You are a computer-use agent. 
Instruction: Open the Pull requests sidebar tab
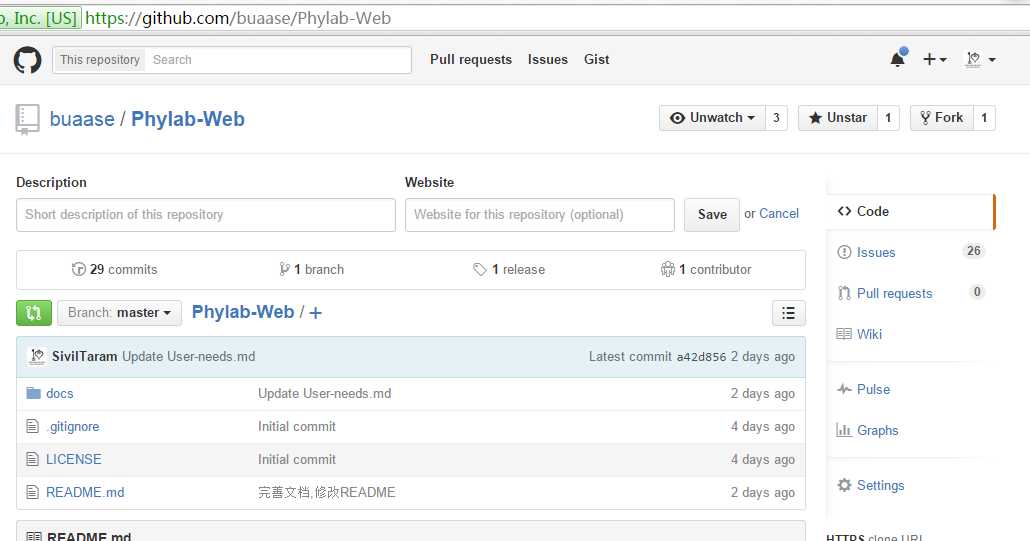[x=910, y=293]
